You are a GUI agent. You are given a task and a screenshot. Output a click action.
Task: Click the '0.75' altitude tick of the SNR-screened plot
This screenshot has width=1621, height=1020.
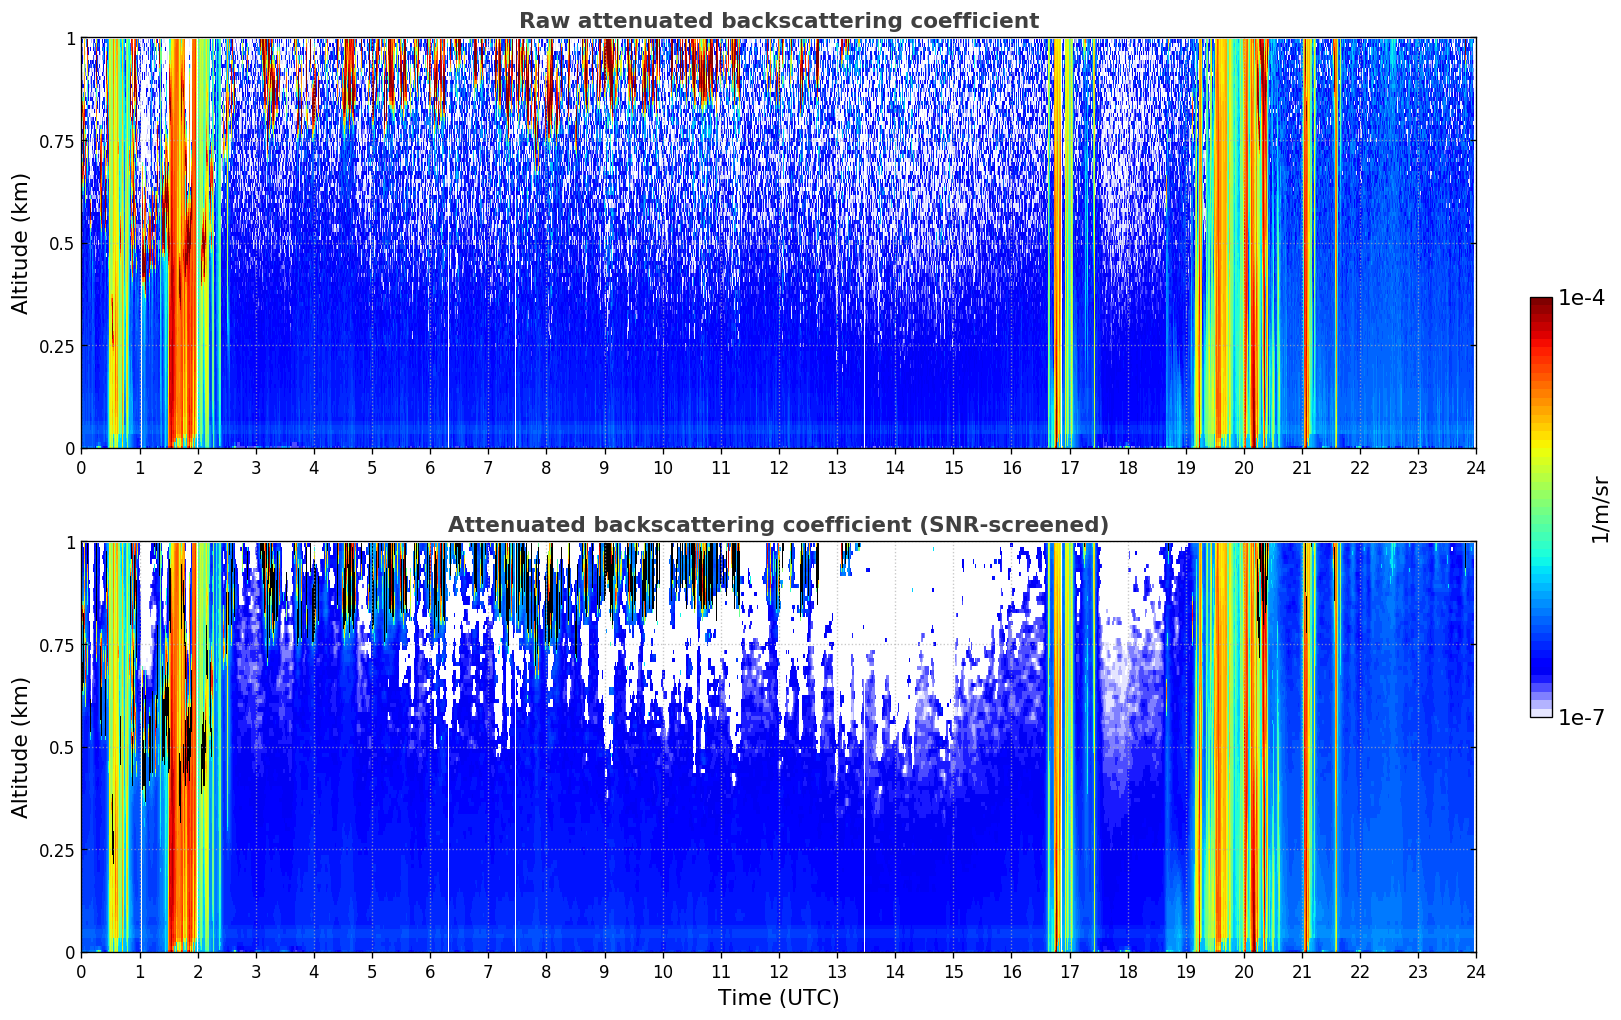[57, 645]
